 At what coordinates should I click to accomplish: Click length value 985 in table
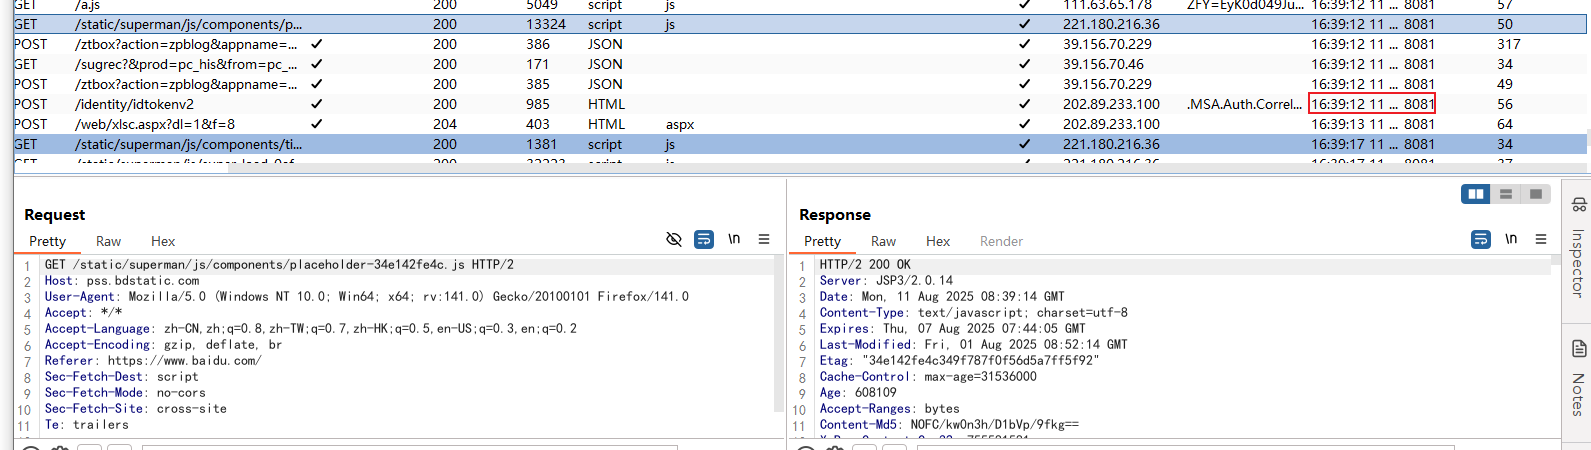pos(538,104)
